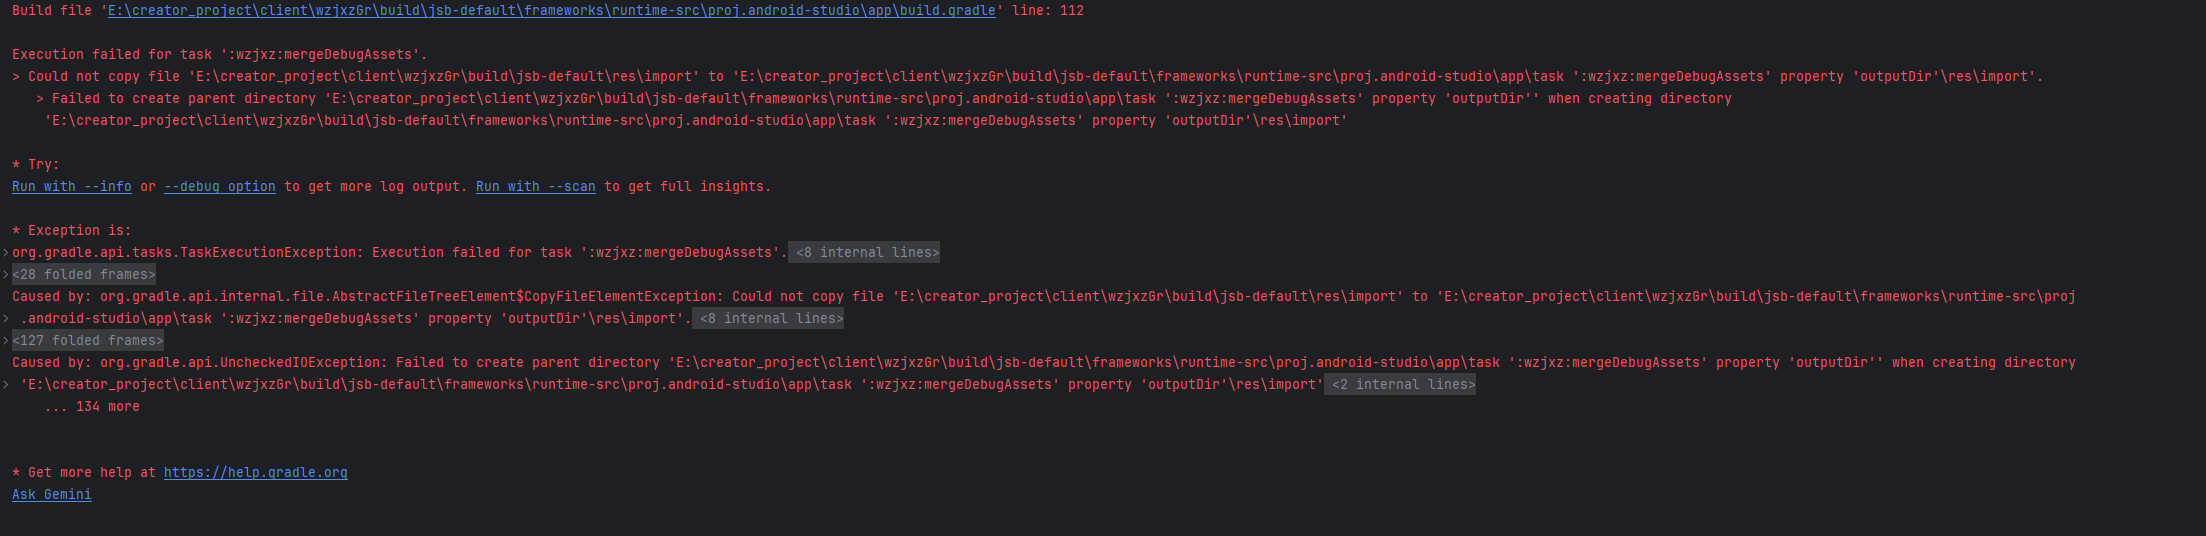This screenshot has height=536, width=2206.
Task: Expand the "<2 internal lines>" placeholder
Action: point(1402,385)
